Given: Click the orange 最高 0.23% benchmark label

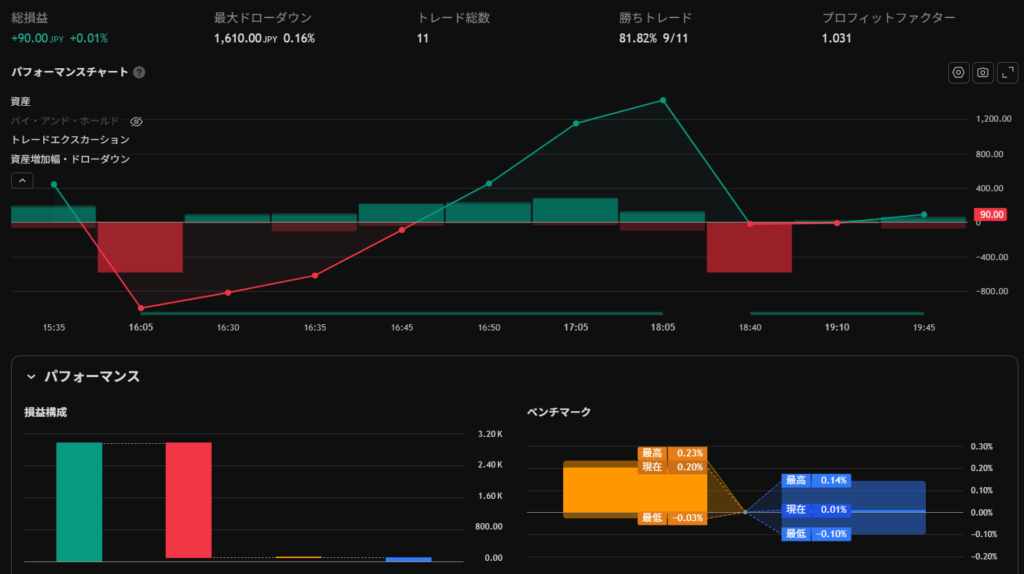Looking at the screenshot, I should [673, 453].
